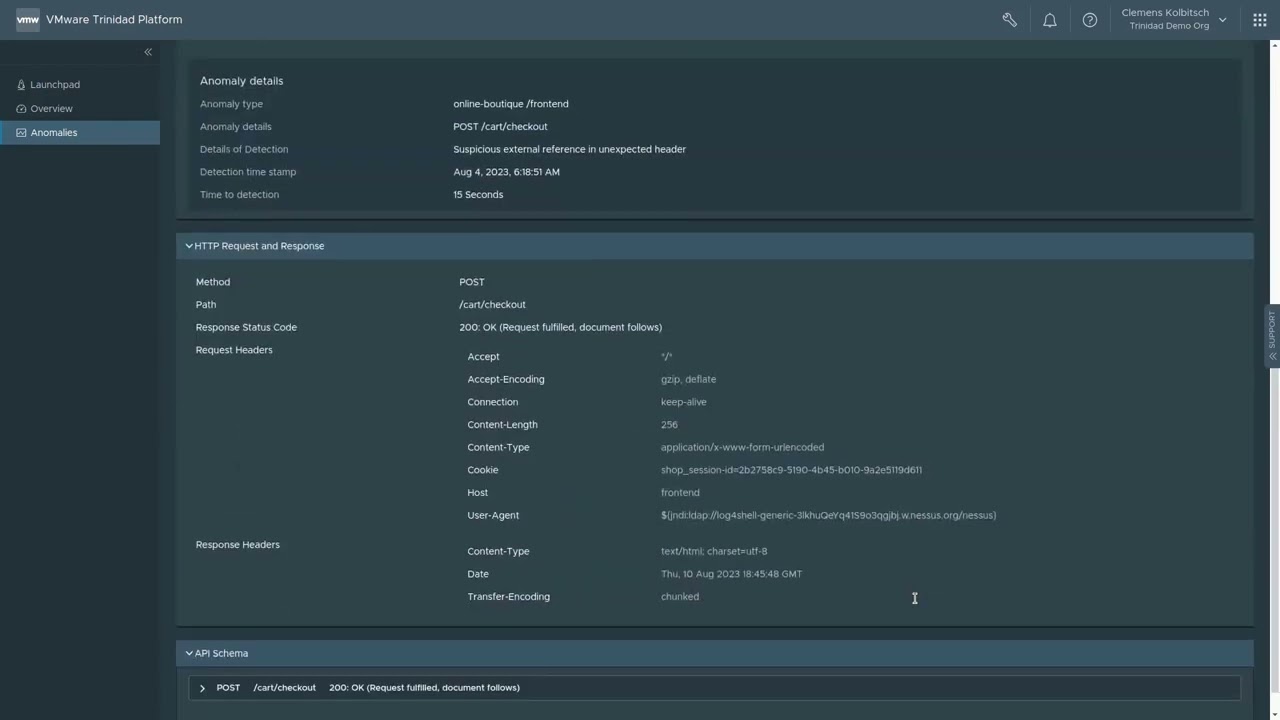The height and width of the screenshot is (720, 1280).
Task: Click VMware Trinidad Platform title
Action: pos(114,19)
